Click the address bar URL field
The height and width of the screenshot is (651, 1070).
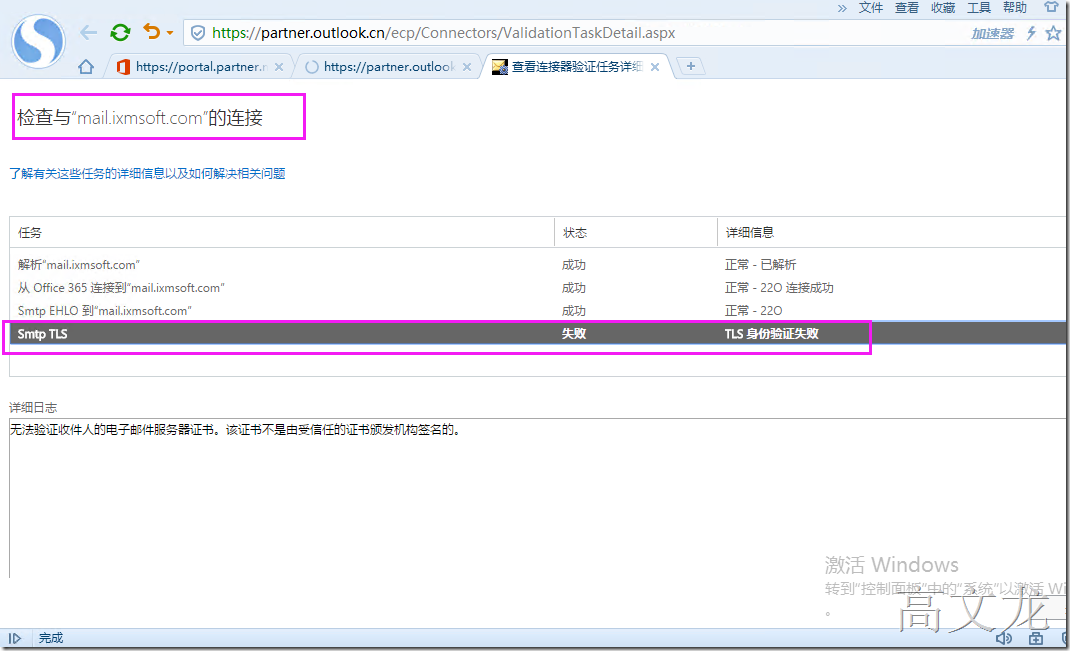tap(444, 33)
